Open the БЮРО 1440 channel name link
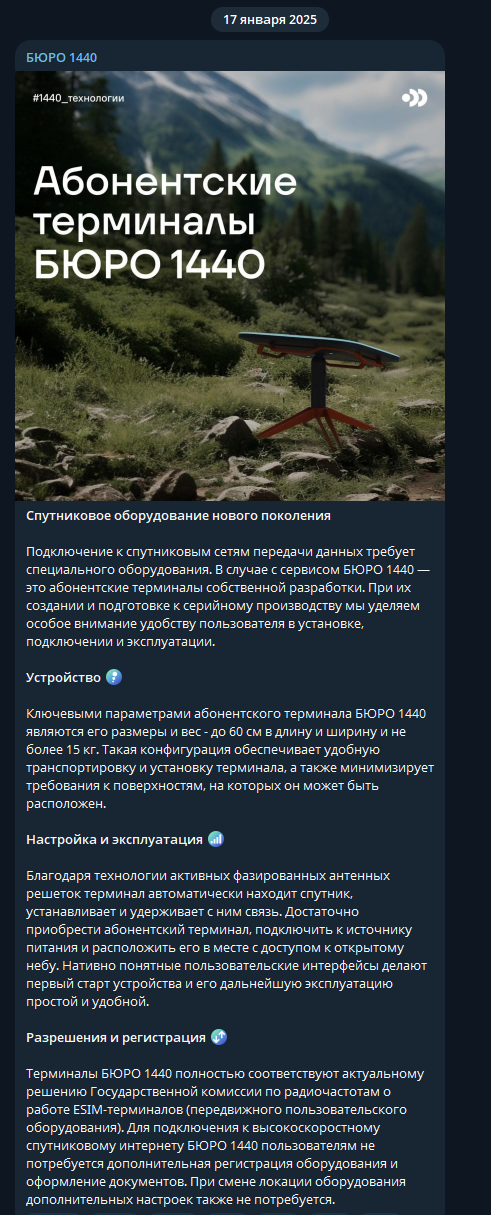 (x=62, y=58)
